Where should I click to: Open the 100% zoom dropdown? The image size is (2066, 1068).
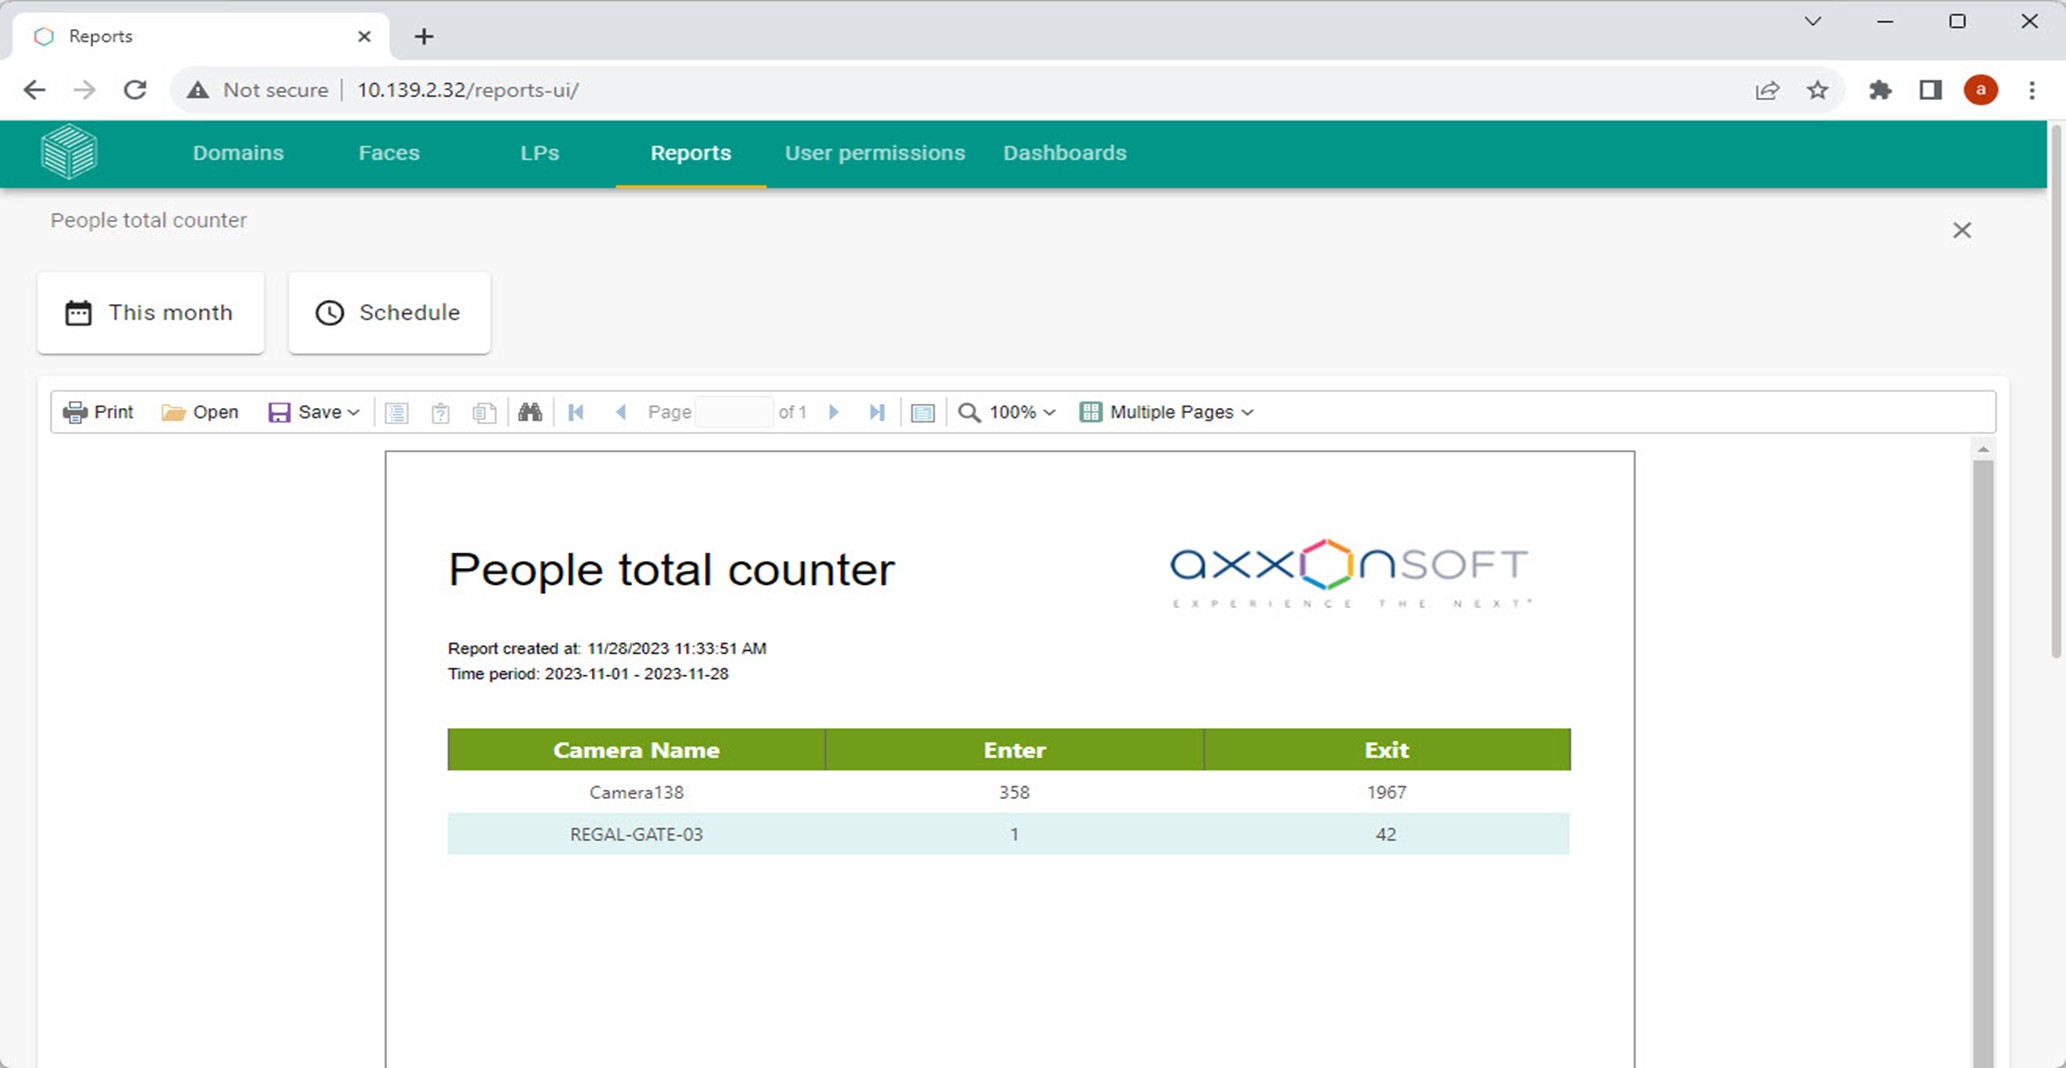pos(1008,412)
